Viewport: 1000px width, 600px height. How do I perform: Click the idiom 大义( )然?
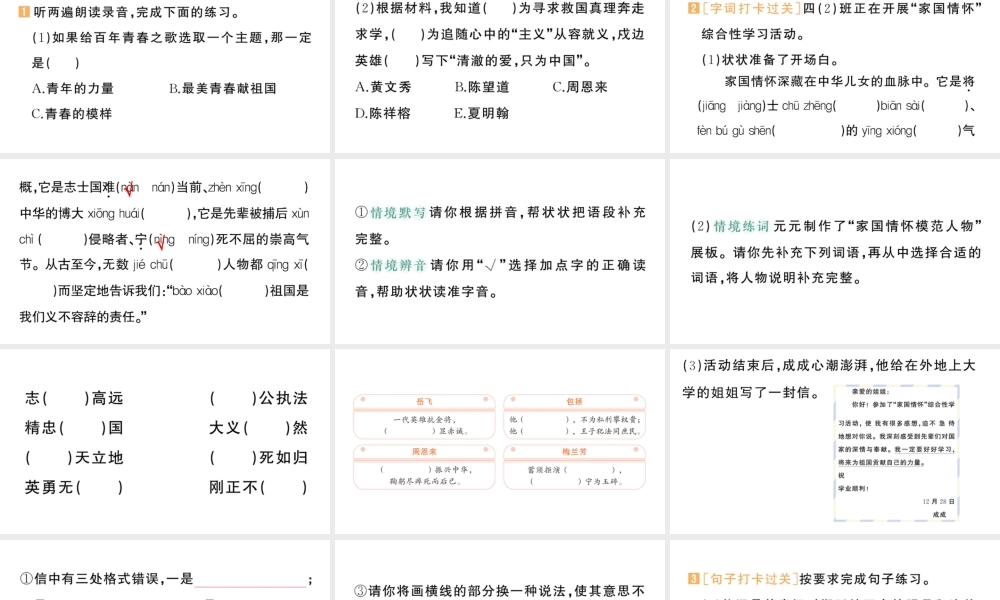coord(258,428)
